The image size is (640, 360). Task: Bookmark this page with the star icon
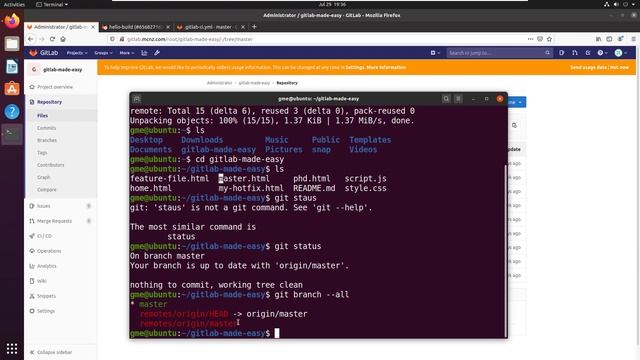(x=549, y=39)
